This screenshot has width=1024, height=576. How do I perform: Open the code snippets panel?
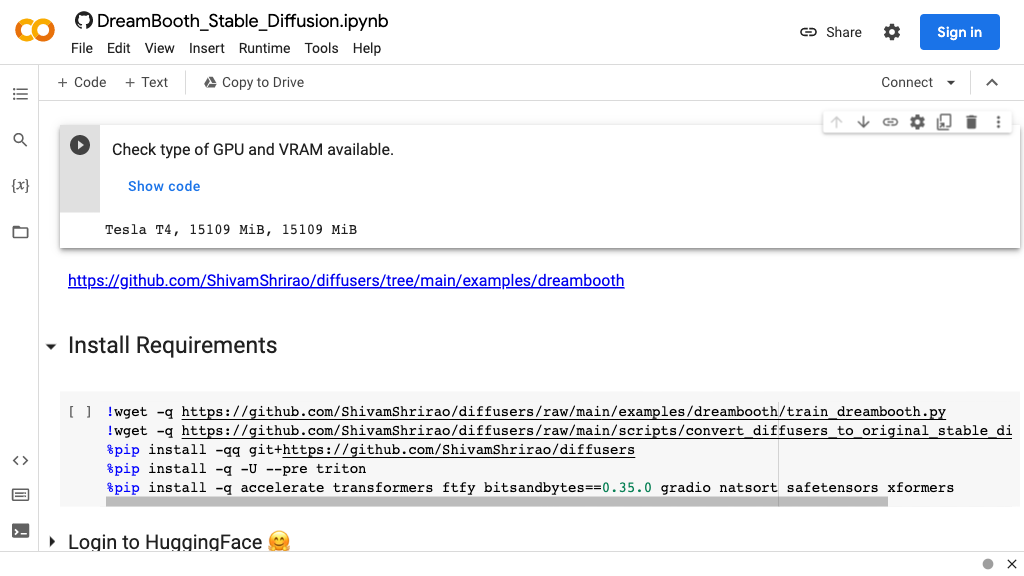pos(20,461)
